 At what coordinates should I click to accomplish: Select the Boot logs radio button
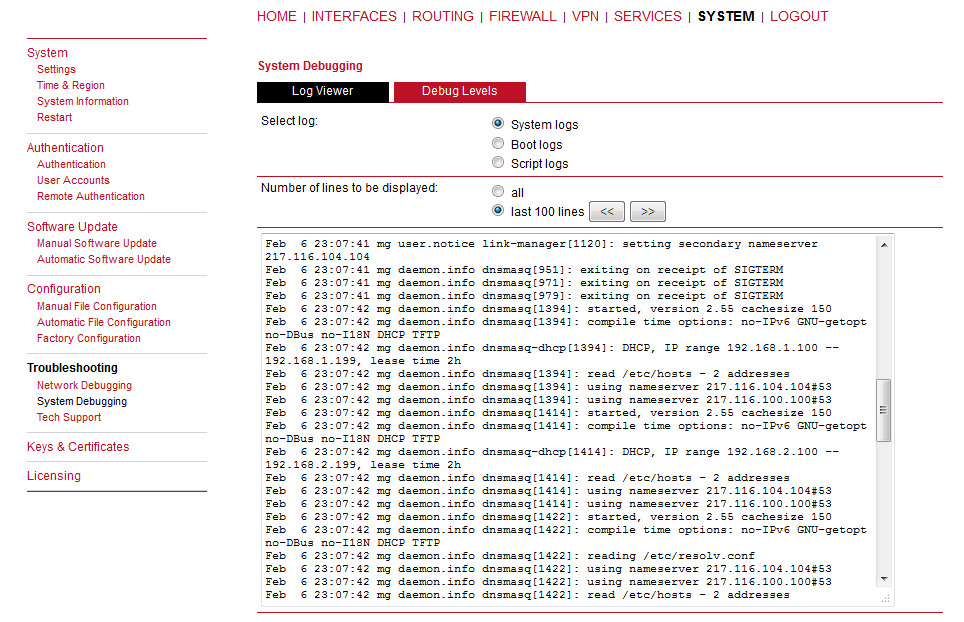tap(498, 143)
